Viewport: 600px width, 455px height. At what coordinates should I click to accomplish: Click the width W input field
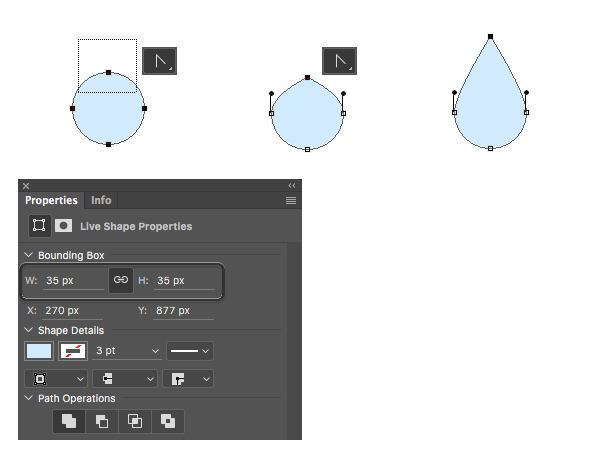point(74,281)
